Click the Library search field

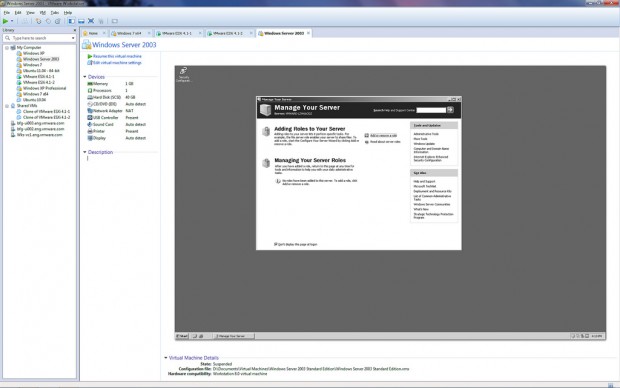point(39,38)
